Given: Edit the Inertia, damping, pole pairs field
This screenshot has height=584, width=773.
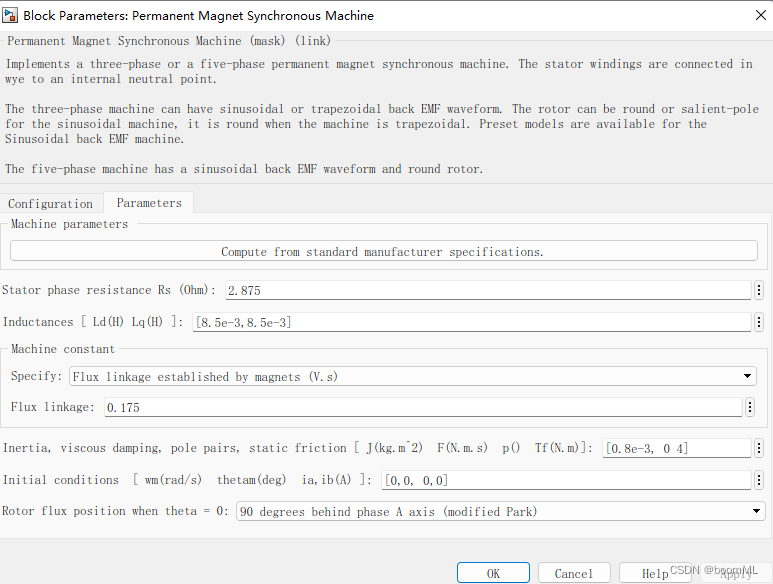Looking at the screenshot, I should [676, 448].
